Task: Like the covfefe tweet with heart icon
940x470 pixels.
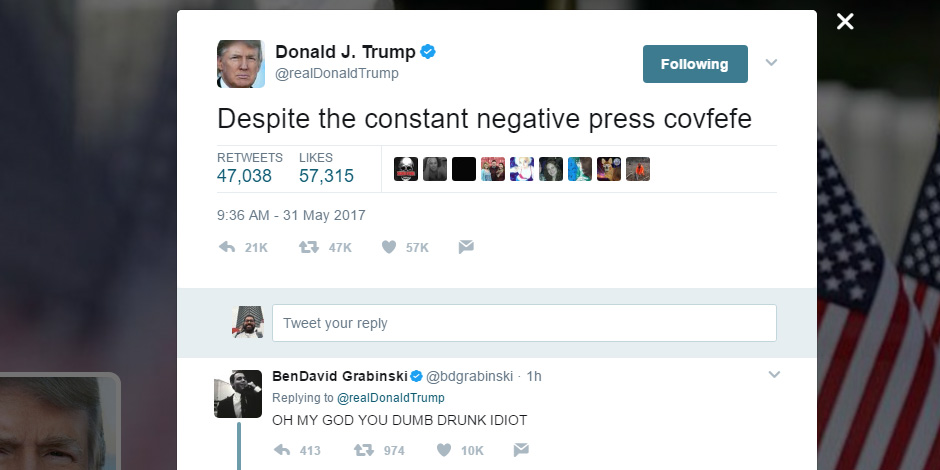Action: [x=389, y=247]
